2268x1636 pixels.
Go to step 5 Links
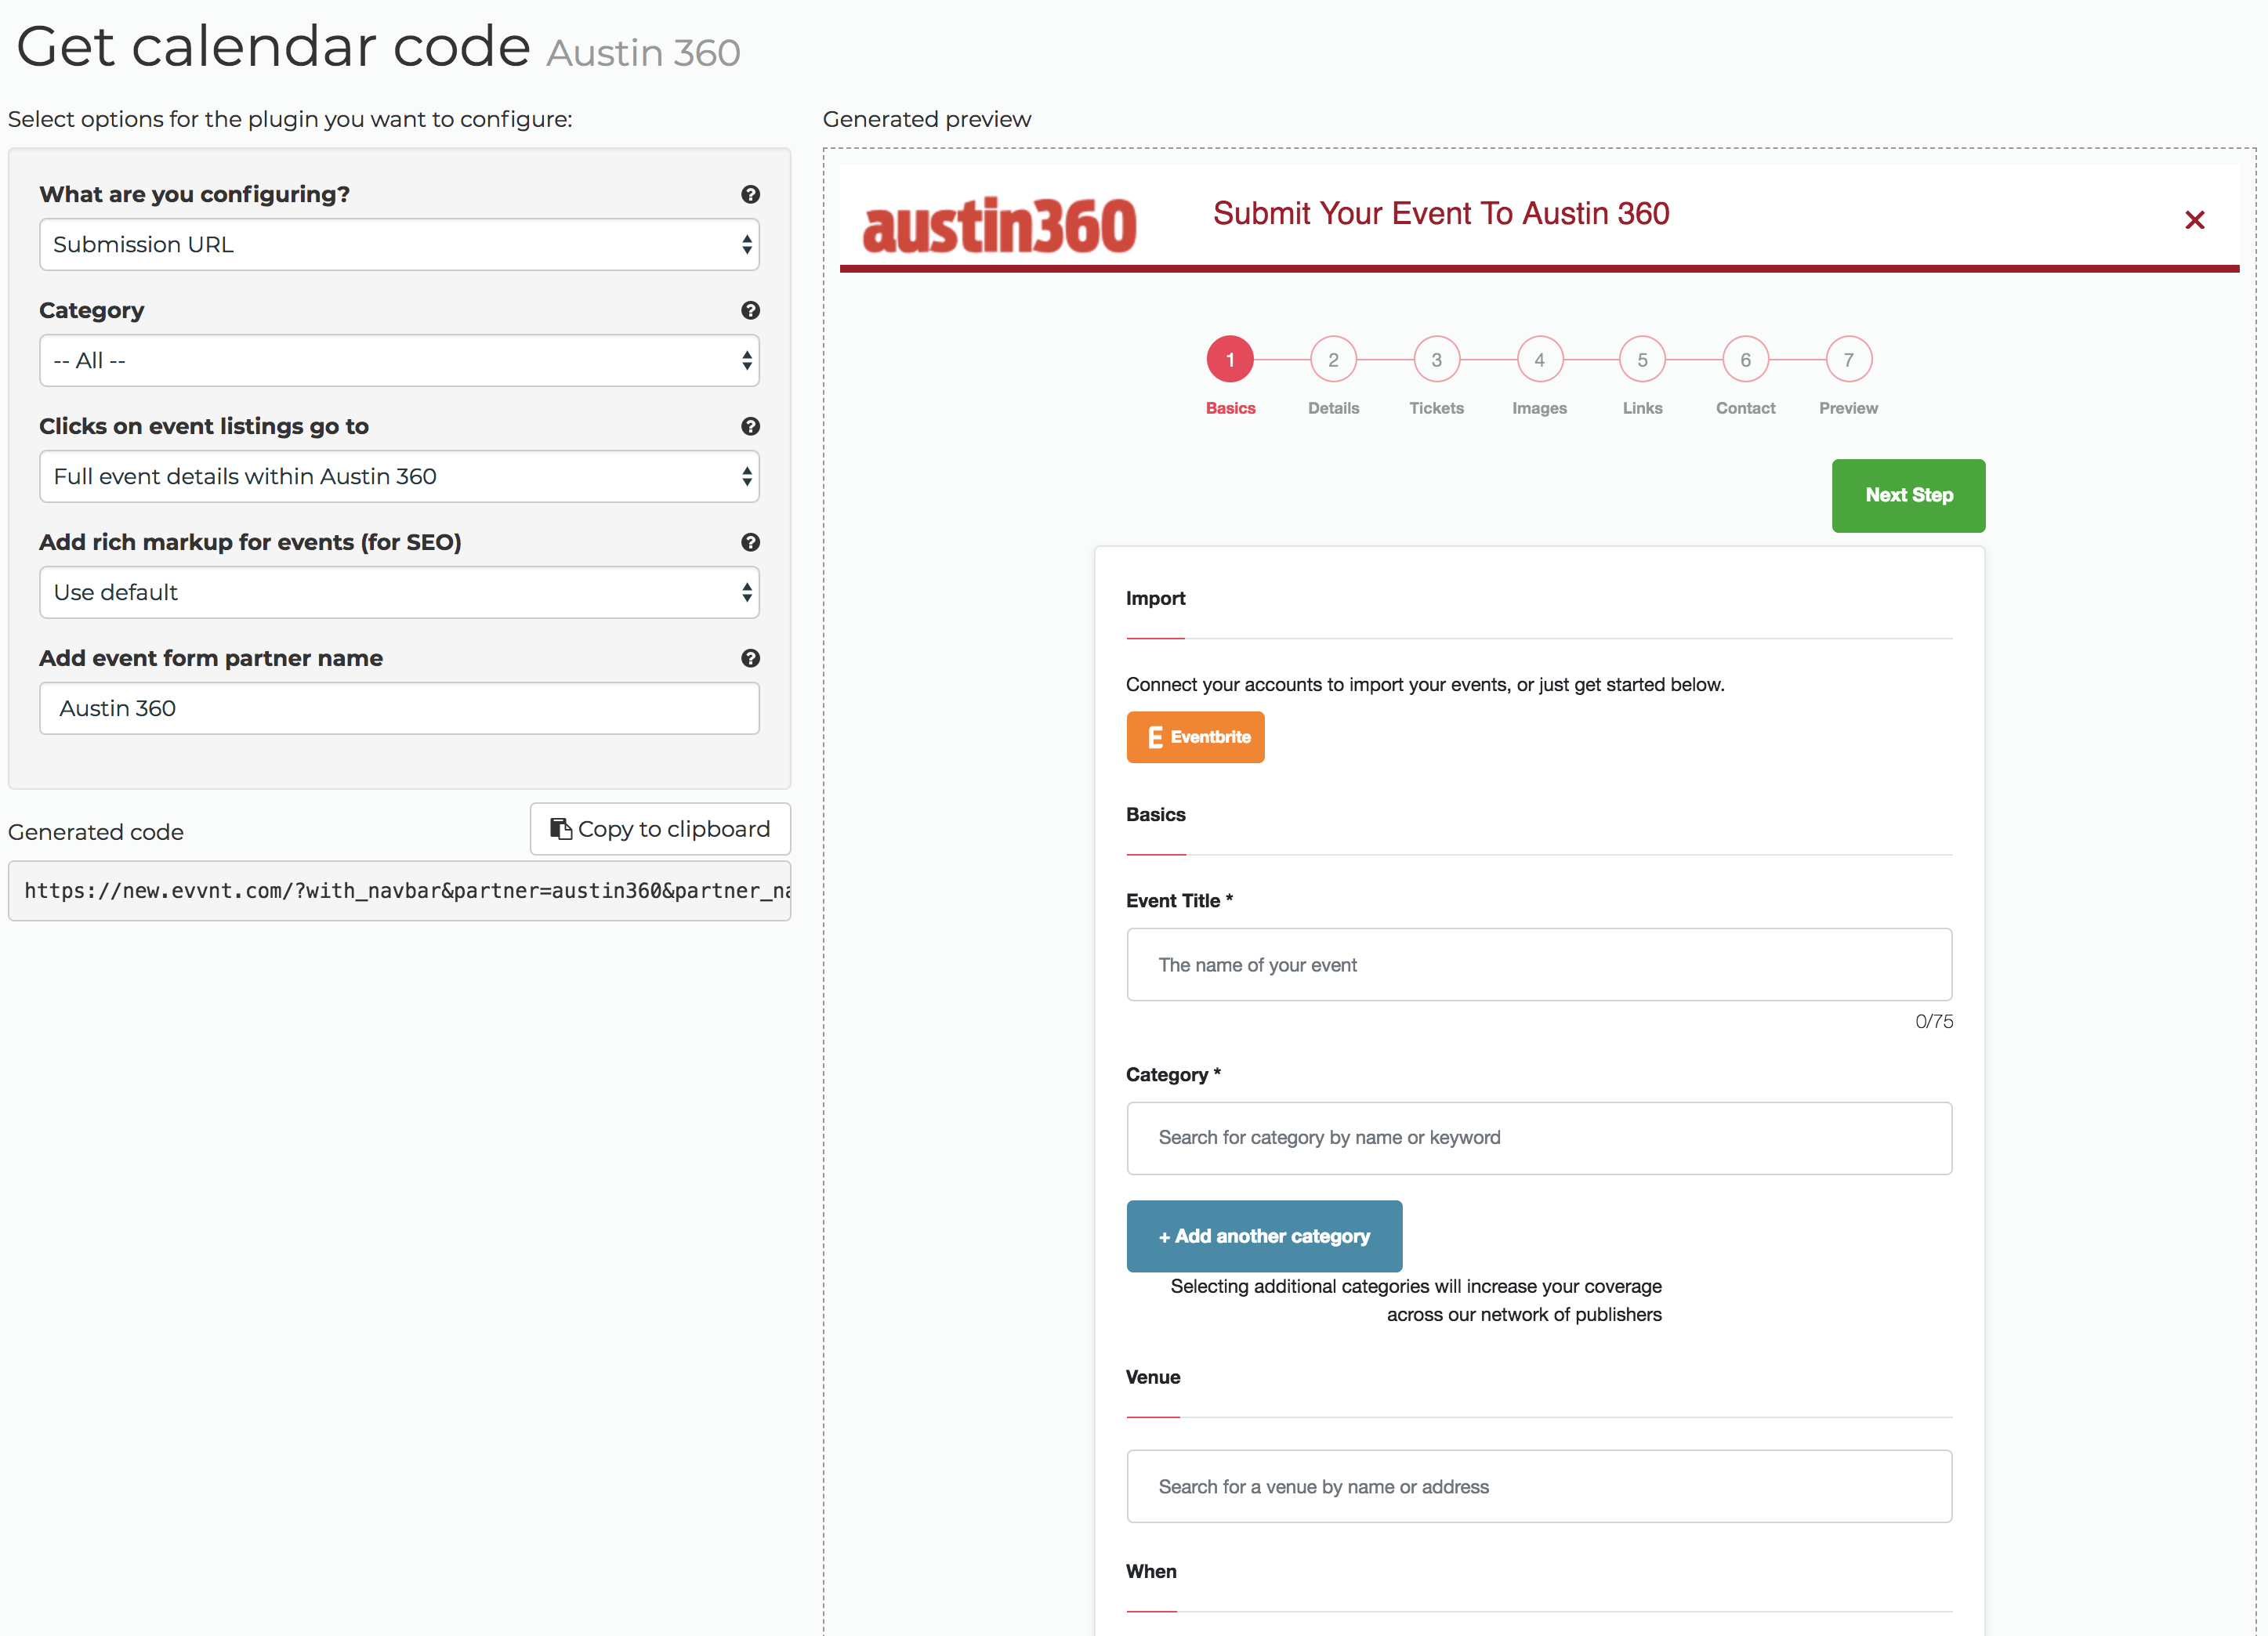click(x=1642, y=359)
